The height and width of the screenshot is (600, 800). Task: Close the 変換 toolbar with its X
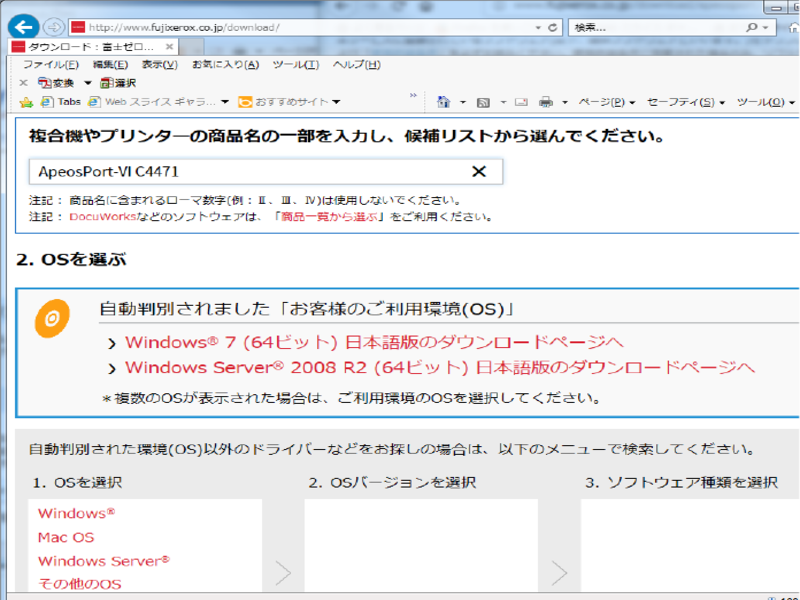click(x=23, y=83)
